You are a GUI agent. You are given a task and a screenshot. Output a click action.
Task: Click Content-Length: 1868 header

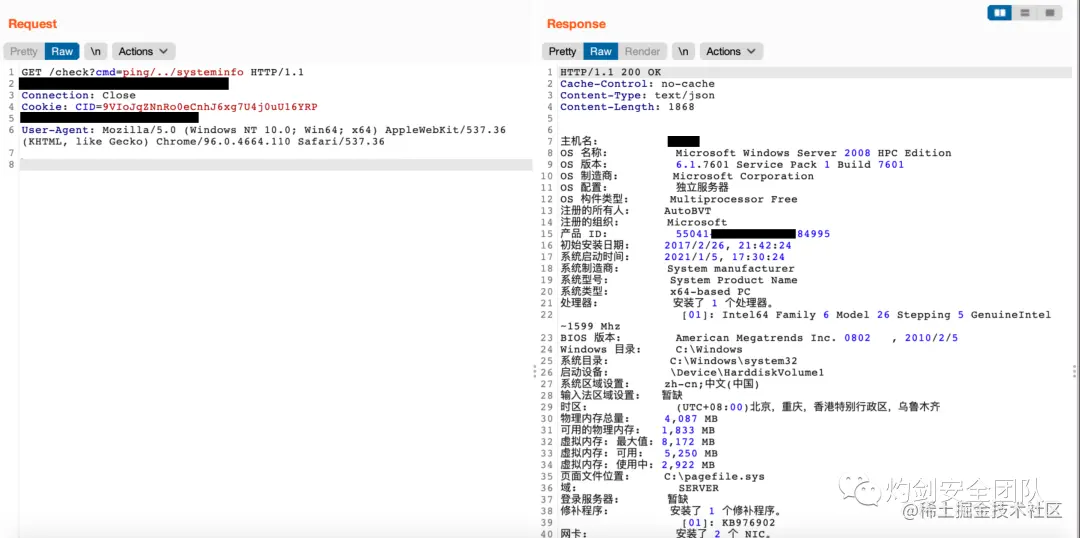[x=627, y=107]
